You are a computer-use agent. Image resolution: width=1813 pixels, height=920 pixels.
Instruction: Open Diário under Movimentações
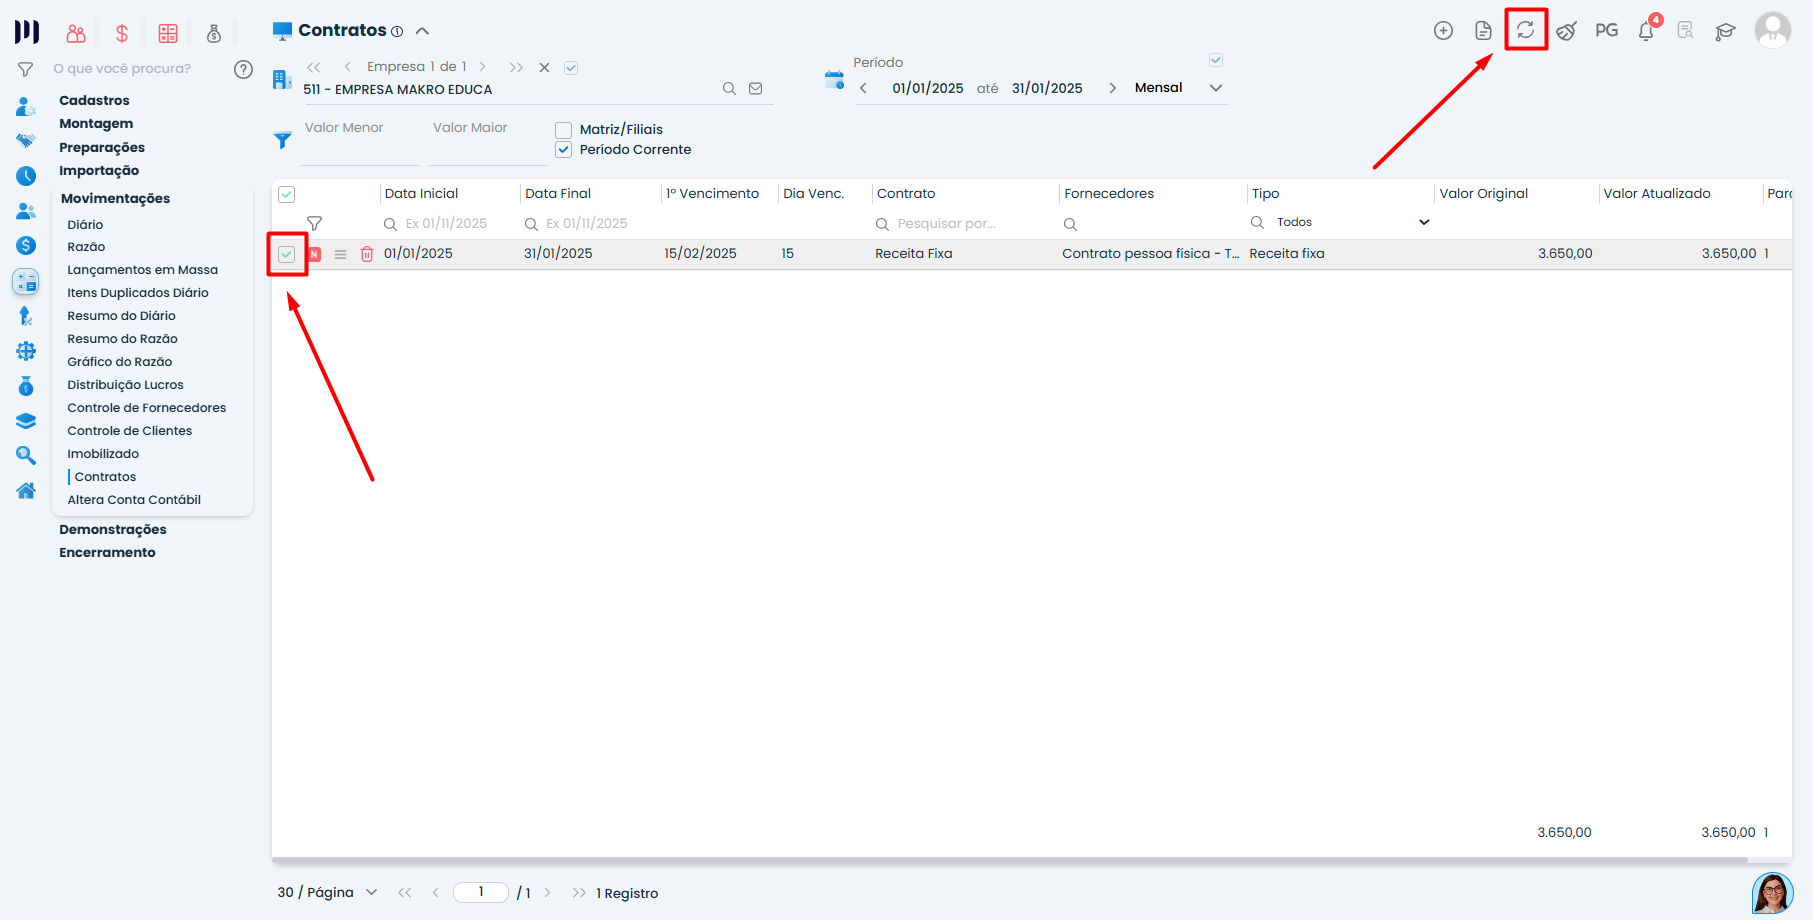[x=85, y=225]
